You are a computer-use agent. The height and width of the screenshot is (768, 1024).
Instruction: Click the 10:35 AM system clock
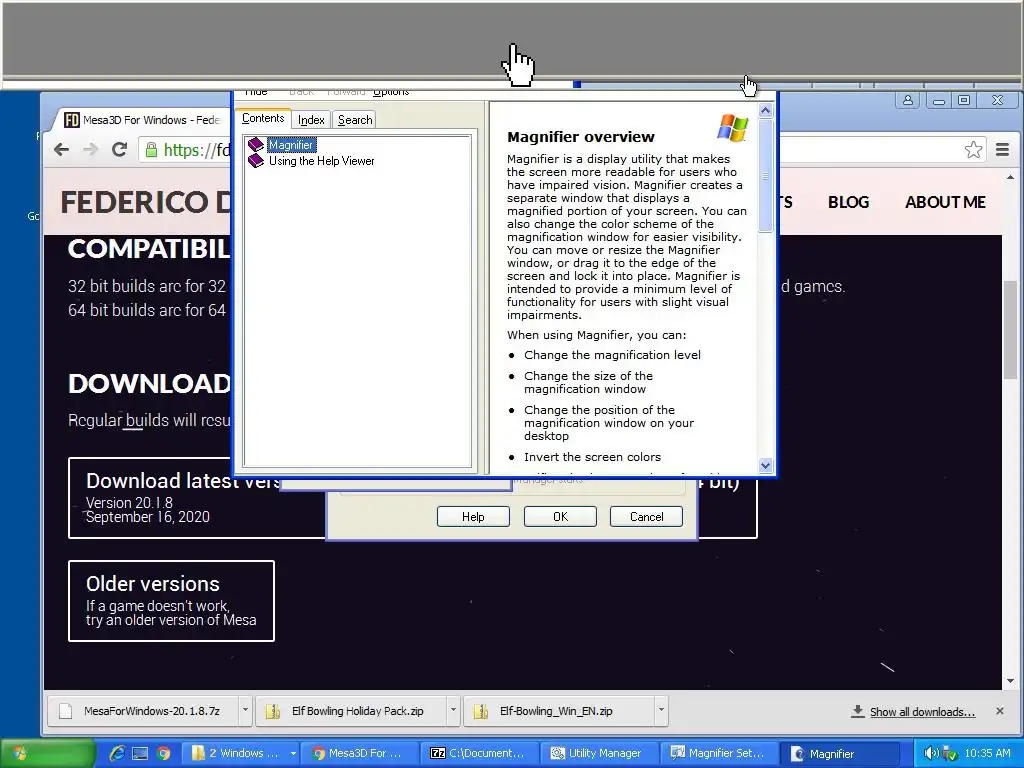pyautogui.click(x=987, y=753)
